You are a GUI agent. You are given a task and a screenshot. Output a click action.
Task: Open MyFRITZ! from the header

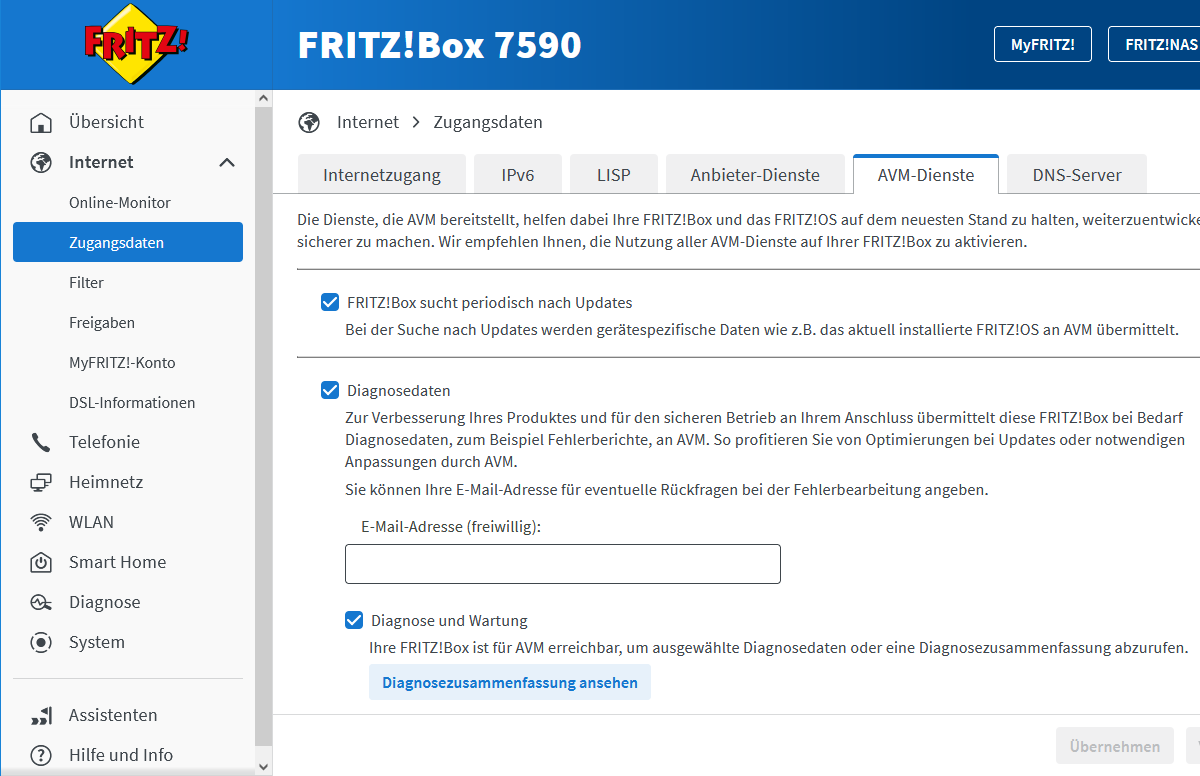(x=1042, y=45)
